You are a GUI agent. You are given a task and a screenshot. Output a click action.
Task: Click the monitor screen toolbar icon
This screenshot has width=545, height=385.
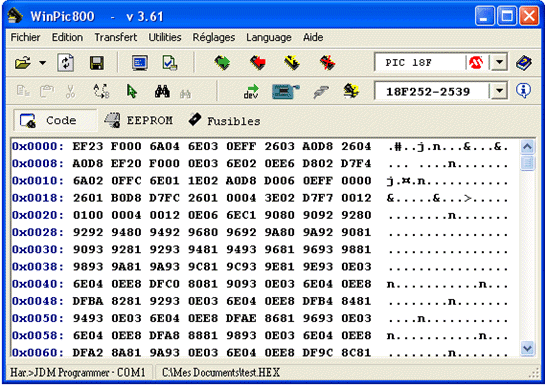pyautogui.click(x=140, y=63)
